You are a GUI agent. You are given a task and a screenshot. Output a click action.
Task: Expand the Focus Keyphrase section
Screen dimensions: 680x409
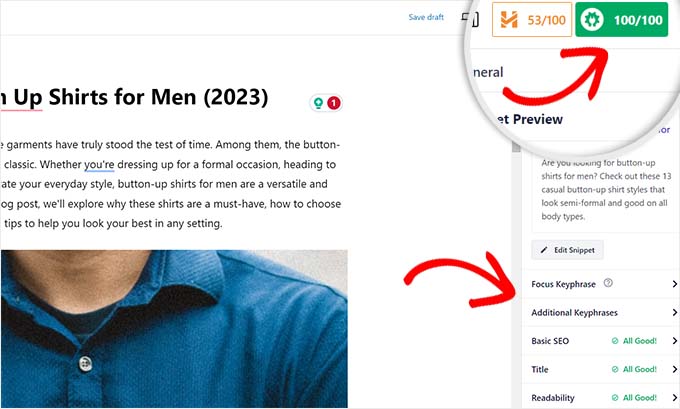click(x=674, y=284)
